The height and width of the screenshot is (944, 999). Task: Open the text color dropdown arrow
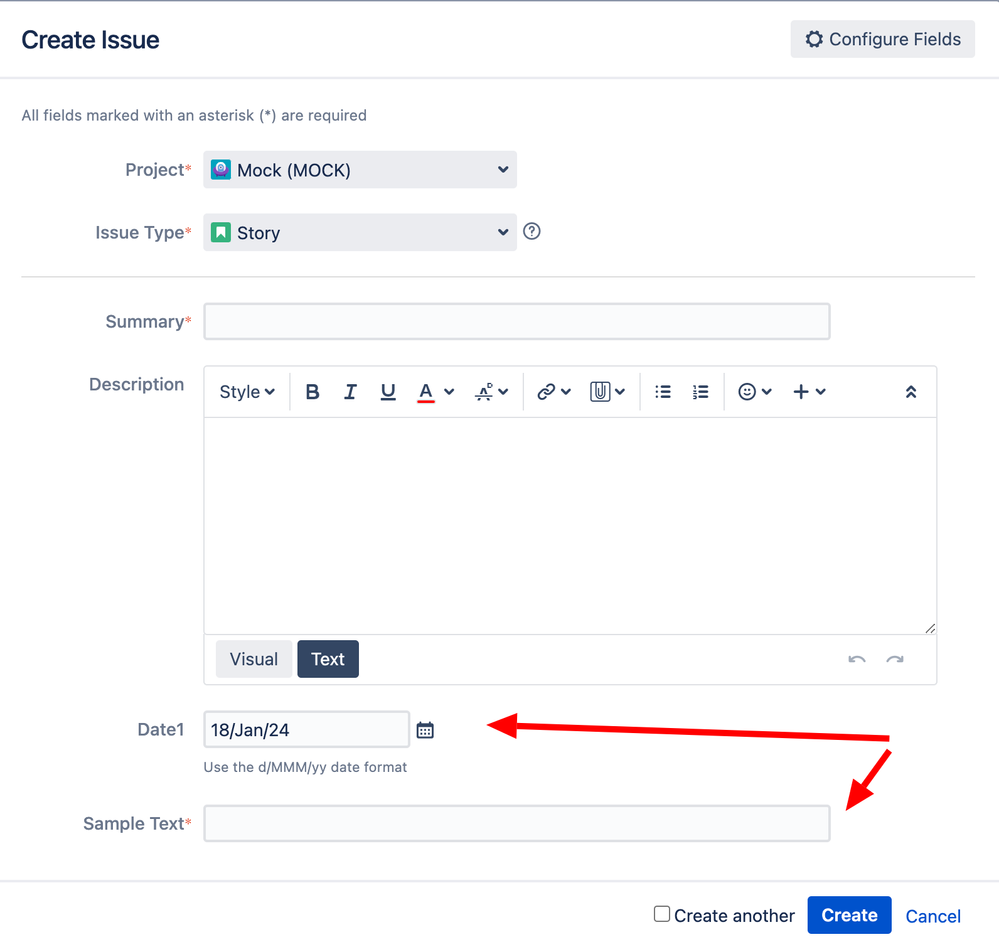[x=449, y=392]
